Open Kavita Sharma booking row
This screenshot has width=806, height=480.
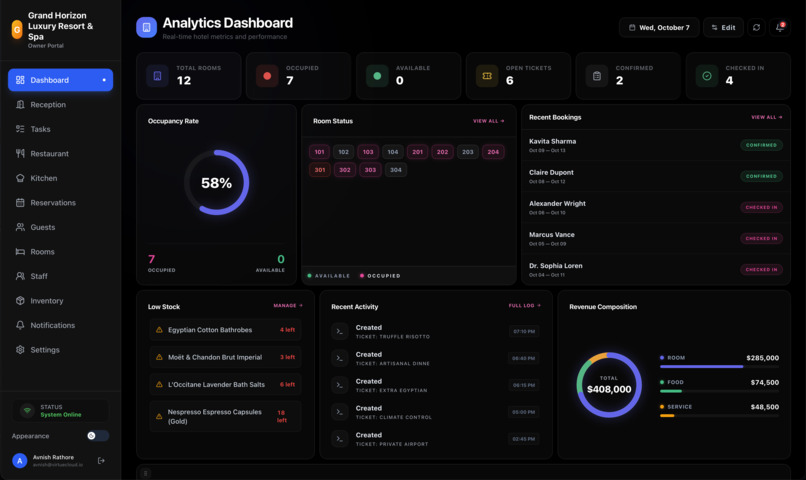(656, 145)
